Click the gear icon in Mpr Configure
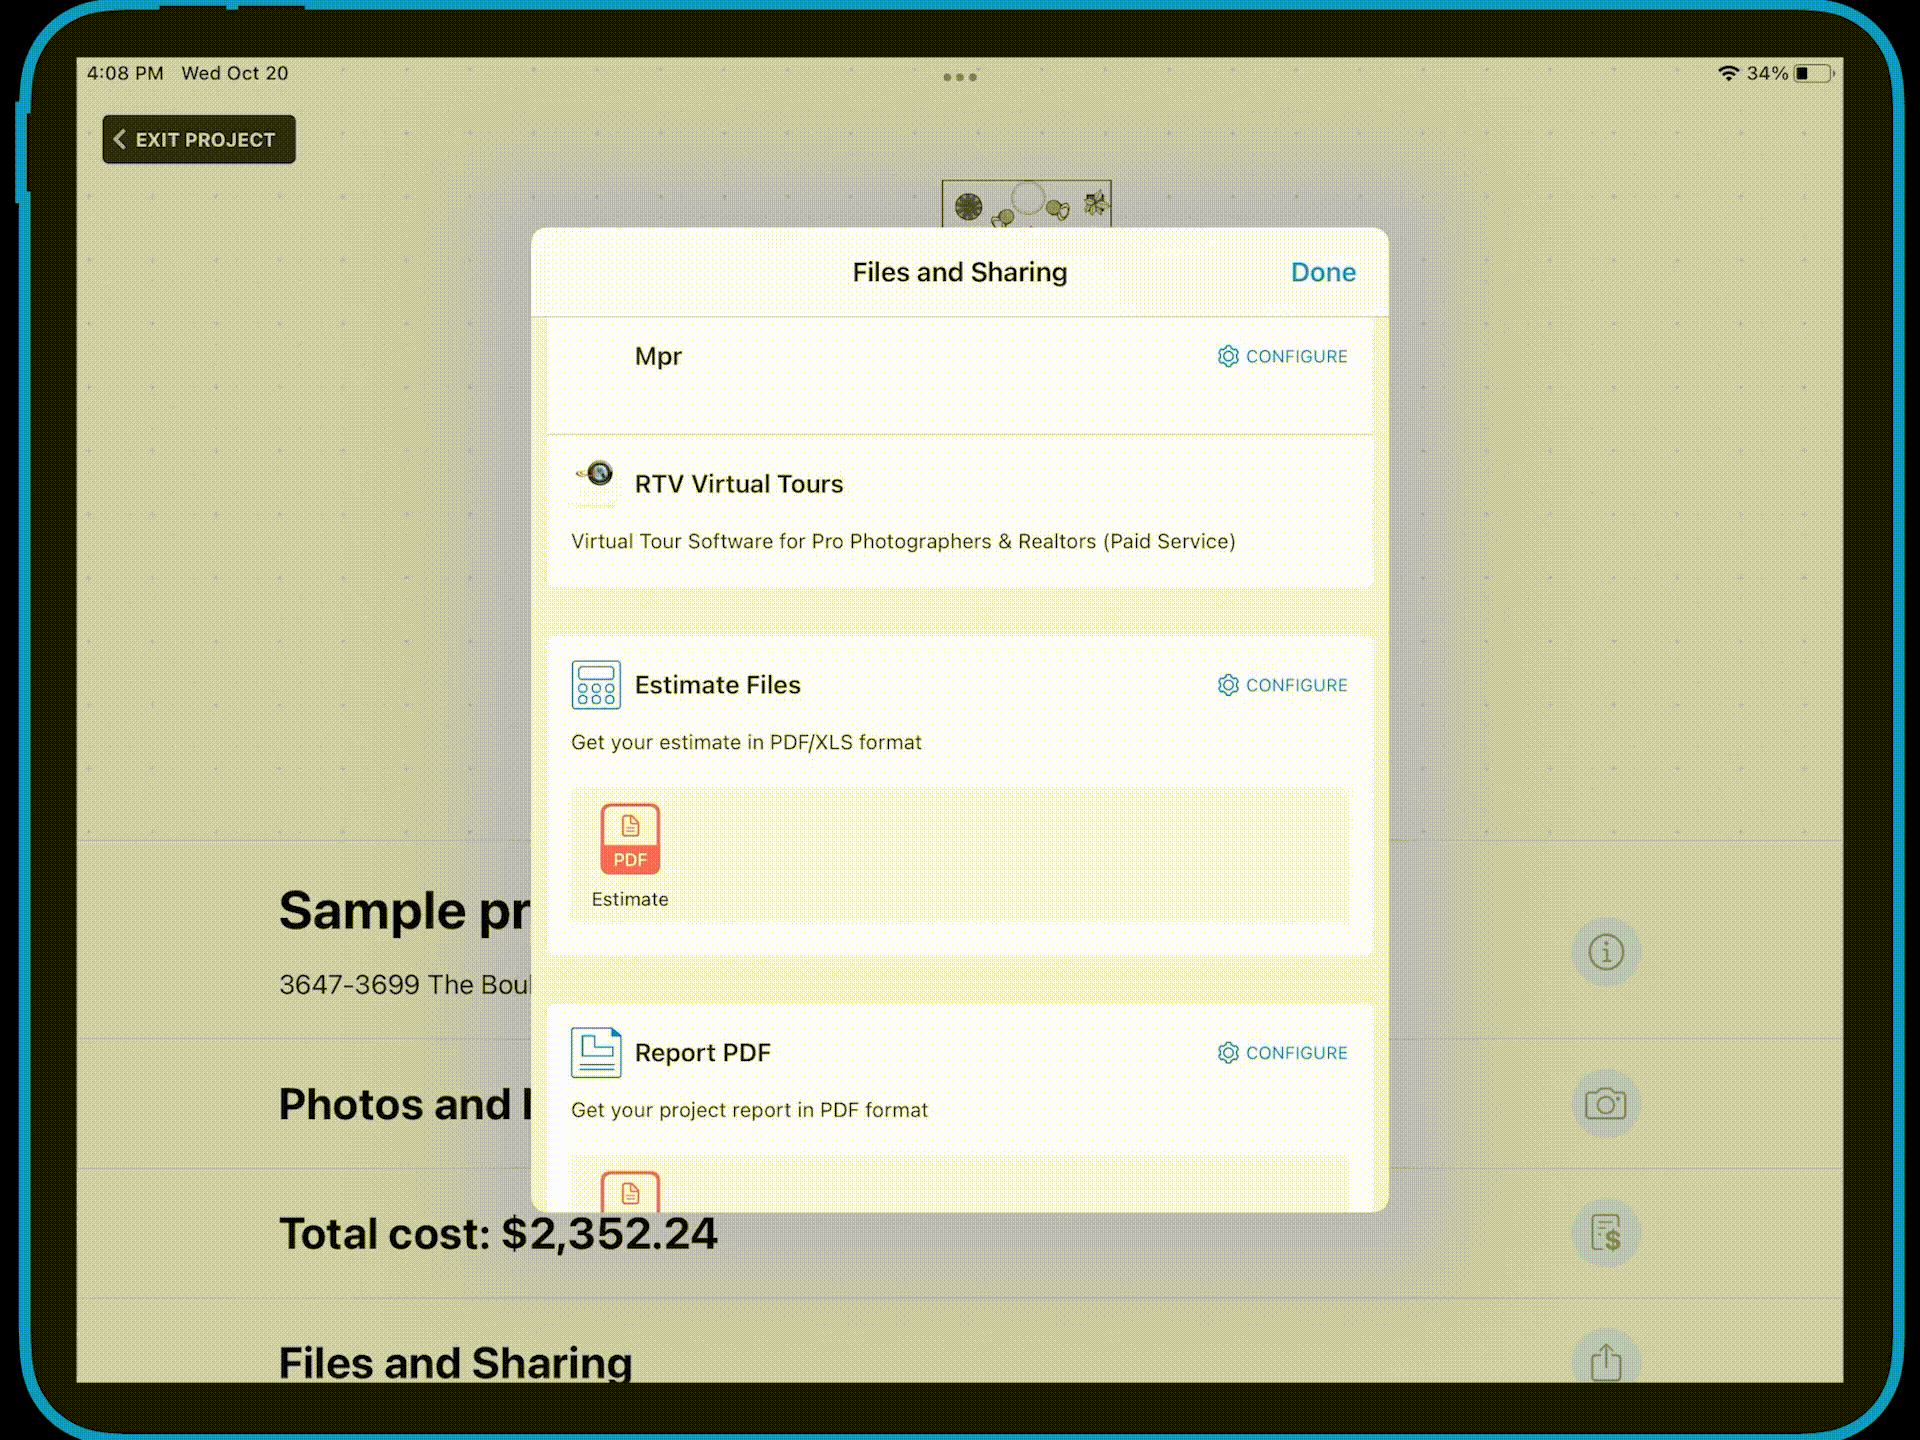 (x=1228, y=356)
